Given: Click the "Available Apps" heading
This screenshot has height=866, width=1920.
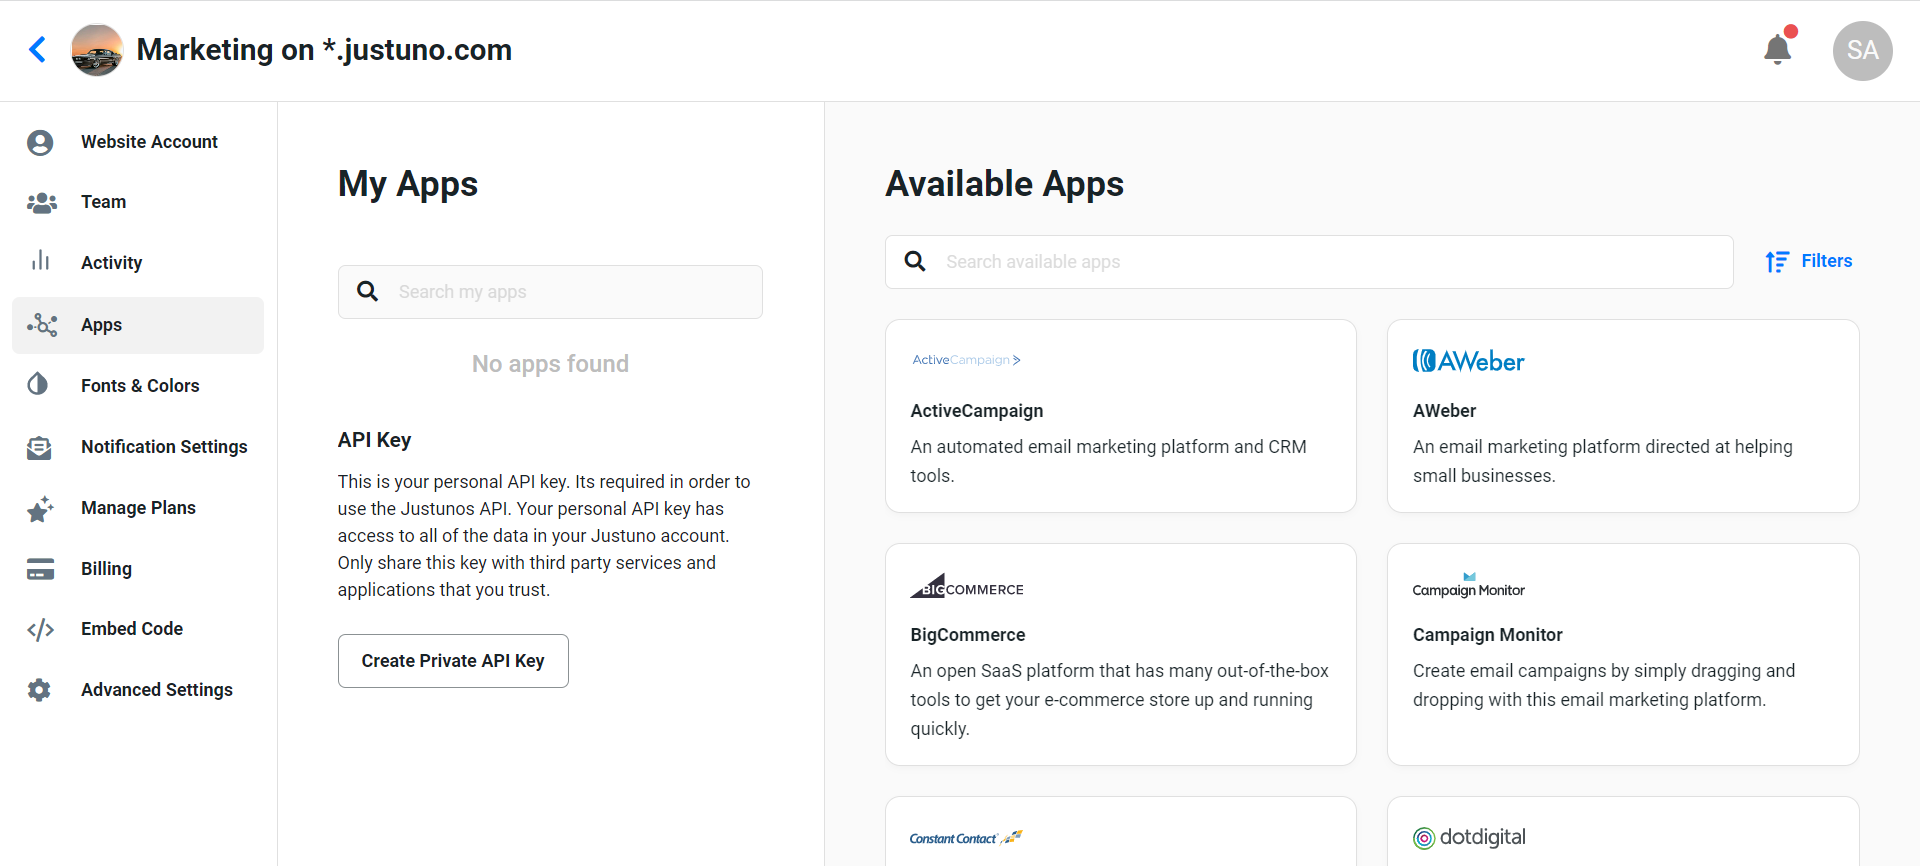Looking at the screenshot, I should pos(1004,184).
